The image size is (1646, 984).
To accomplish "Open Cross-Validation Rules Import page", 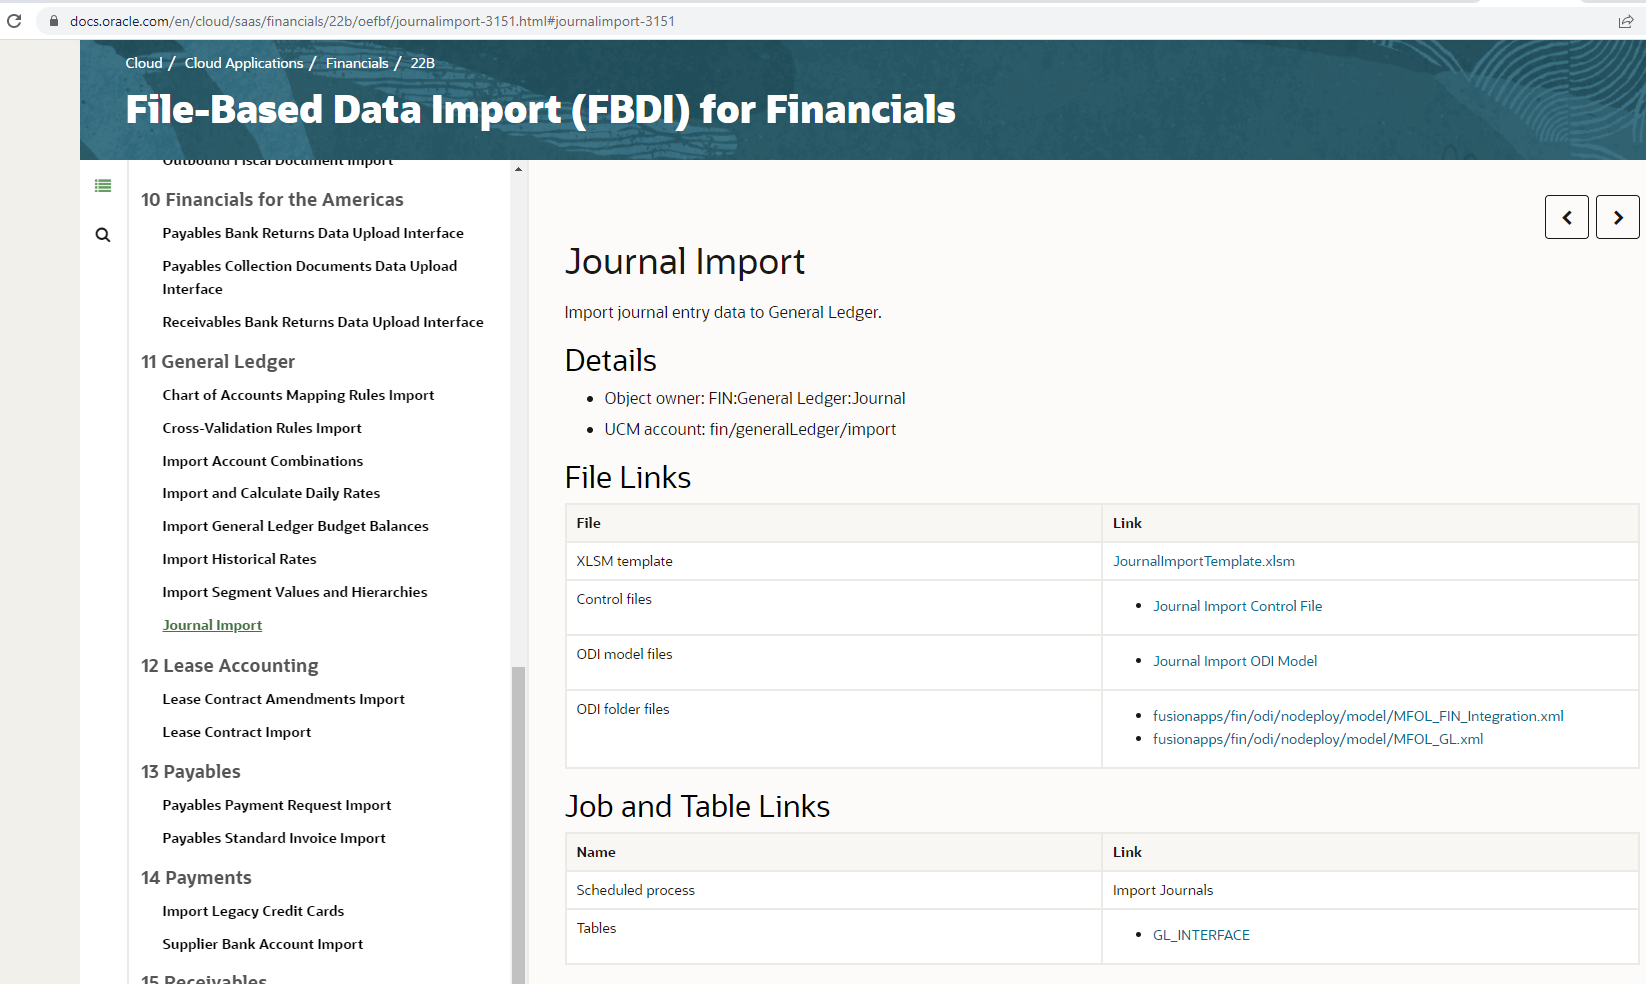I will click(x=262, y=428).
